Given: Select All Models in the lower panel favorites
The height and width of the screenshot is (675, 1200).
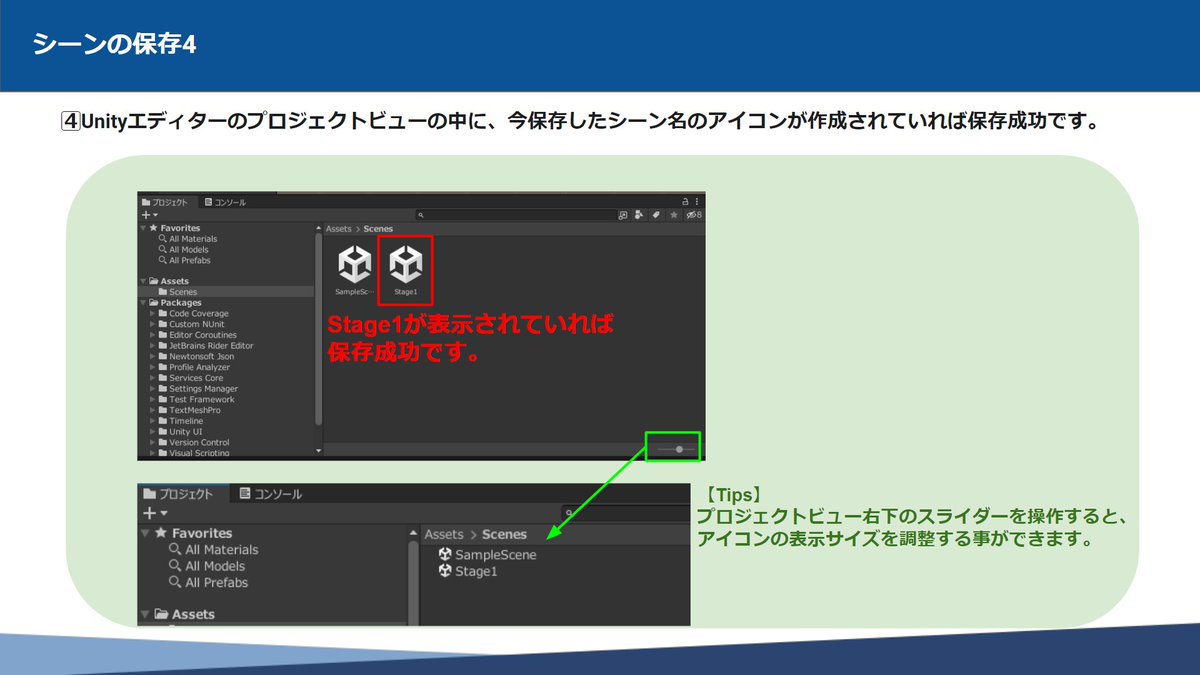Looking at the screenshot, I should [208, 566].
